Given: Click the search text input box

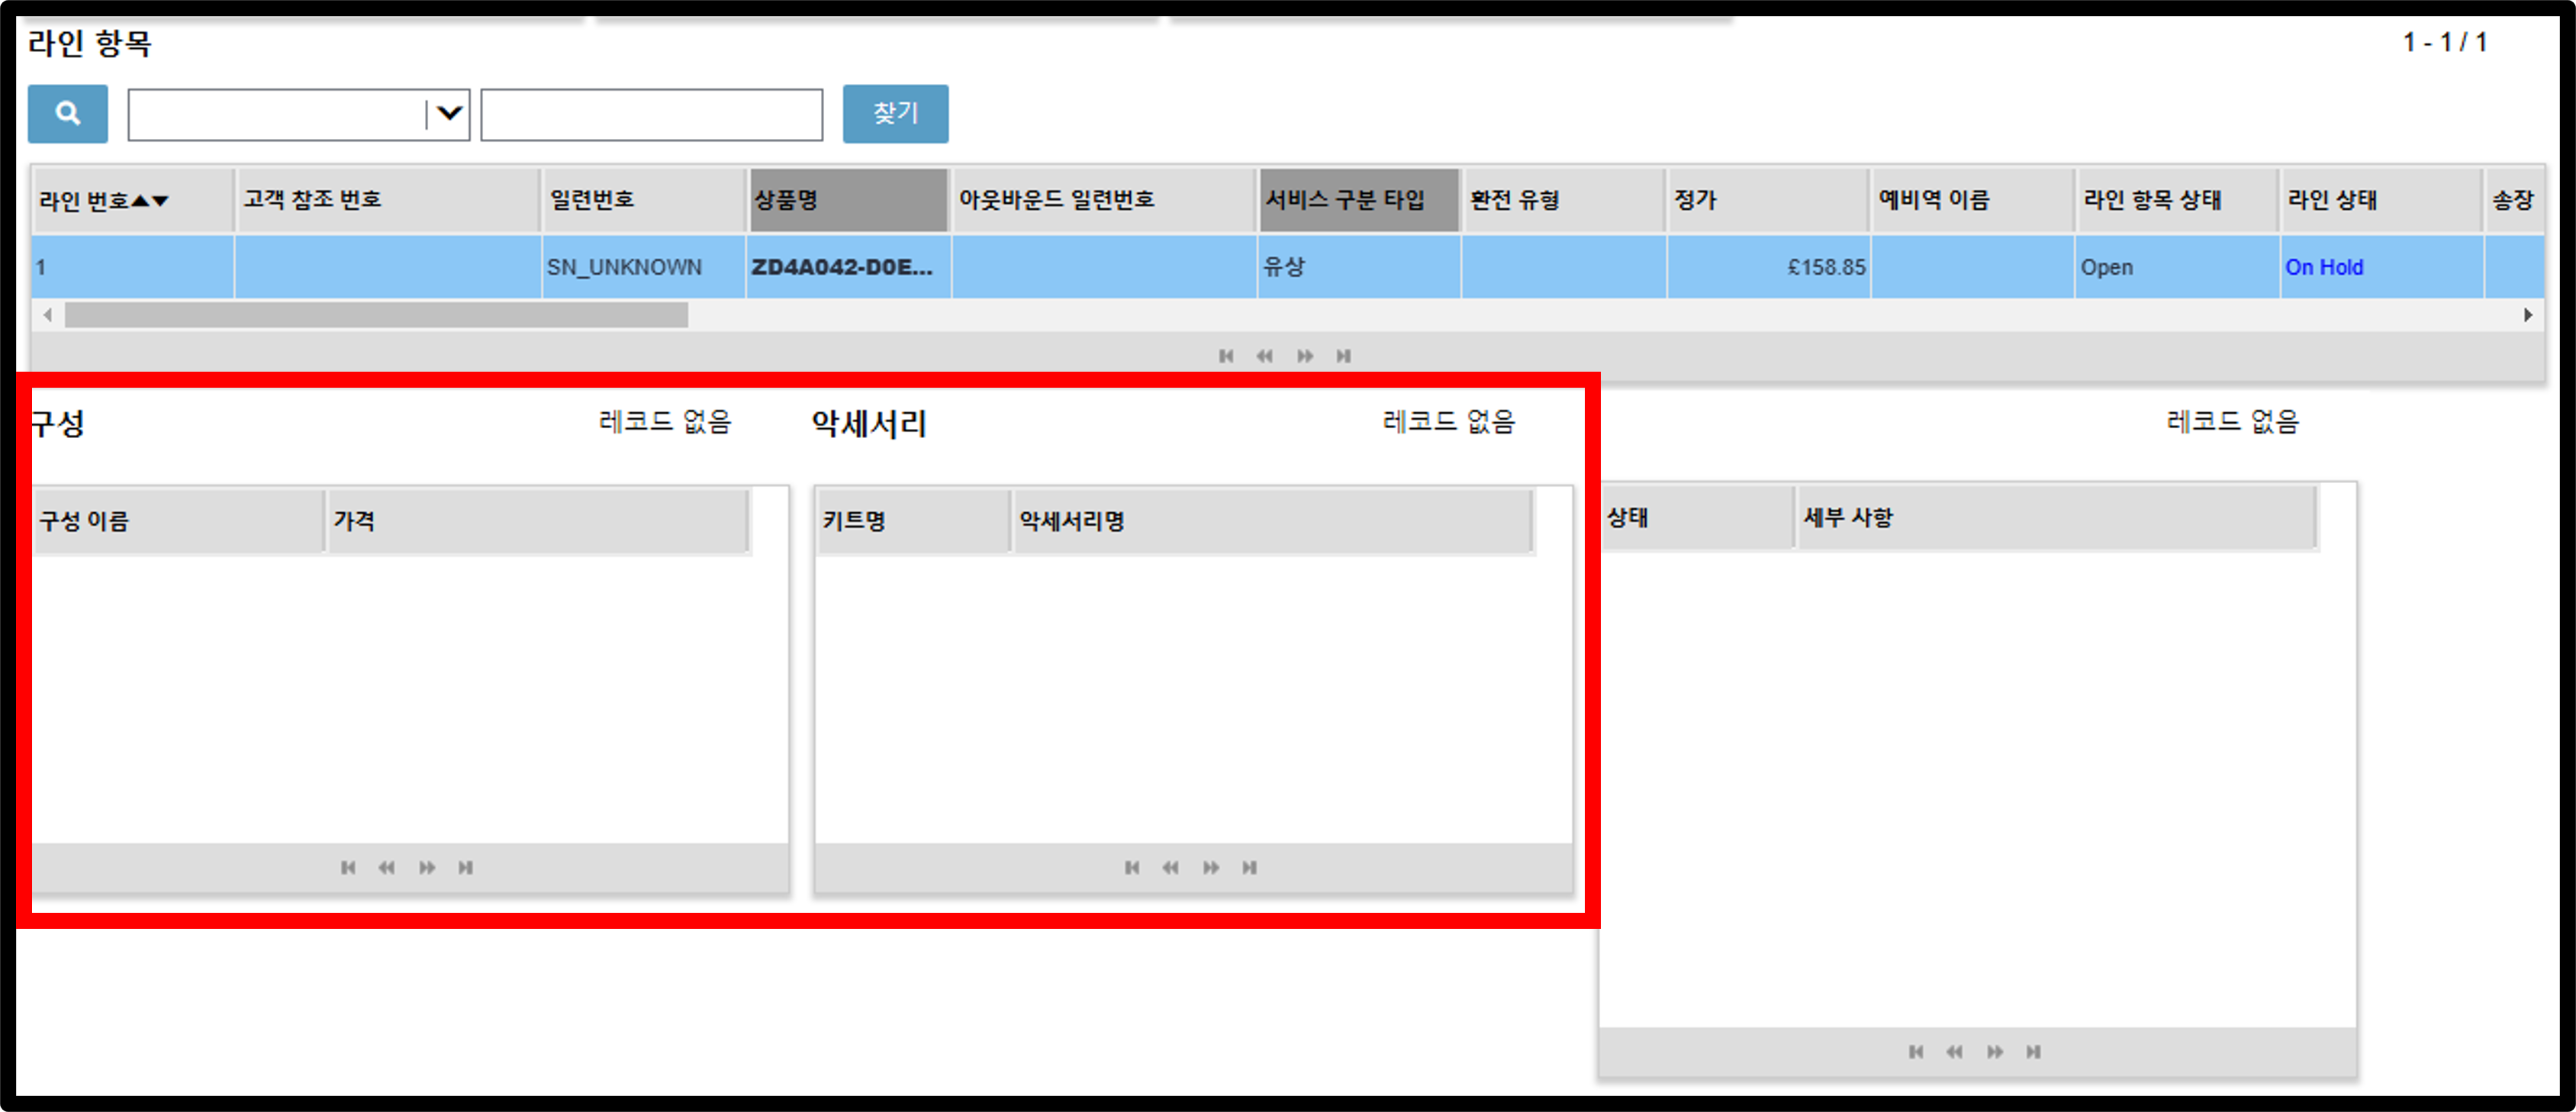Looking at the screenshot, I should (652, 114).
